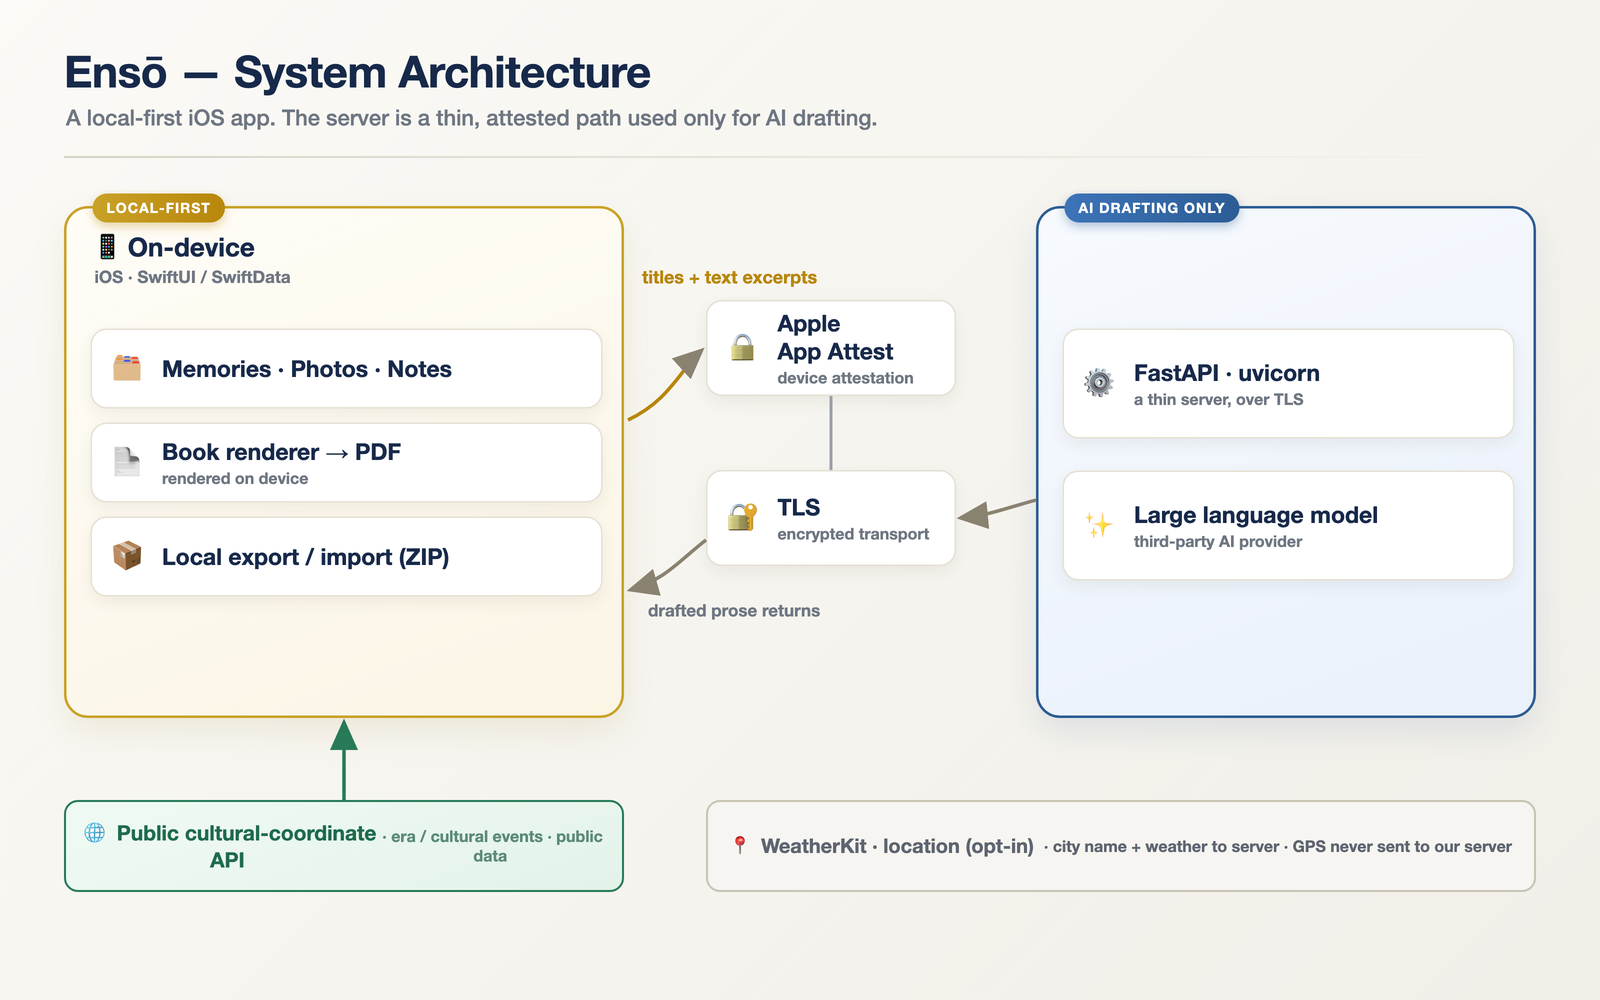Click the padlock icon in Apple App Attest

pyautogui.click(x=742, y=347)
